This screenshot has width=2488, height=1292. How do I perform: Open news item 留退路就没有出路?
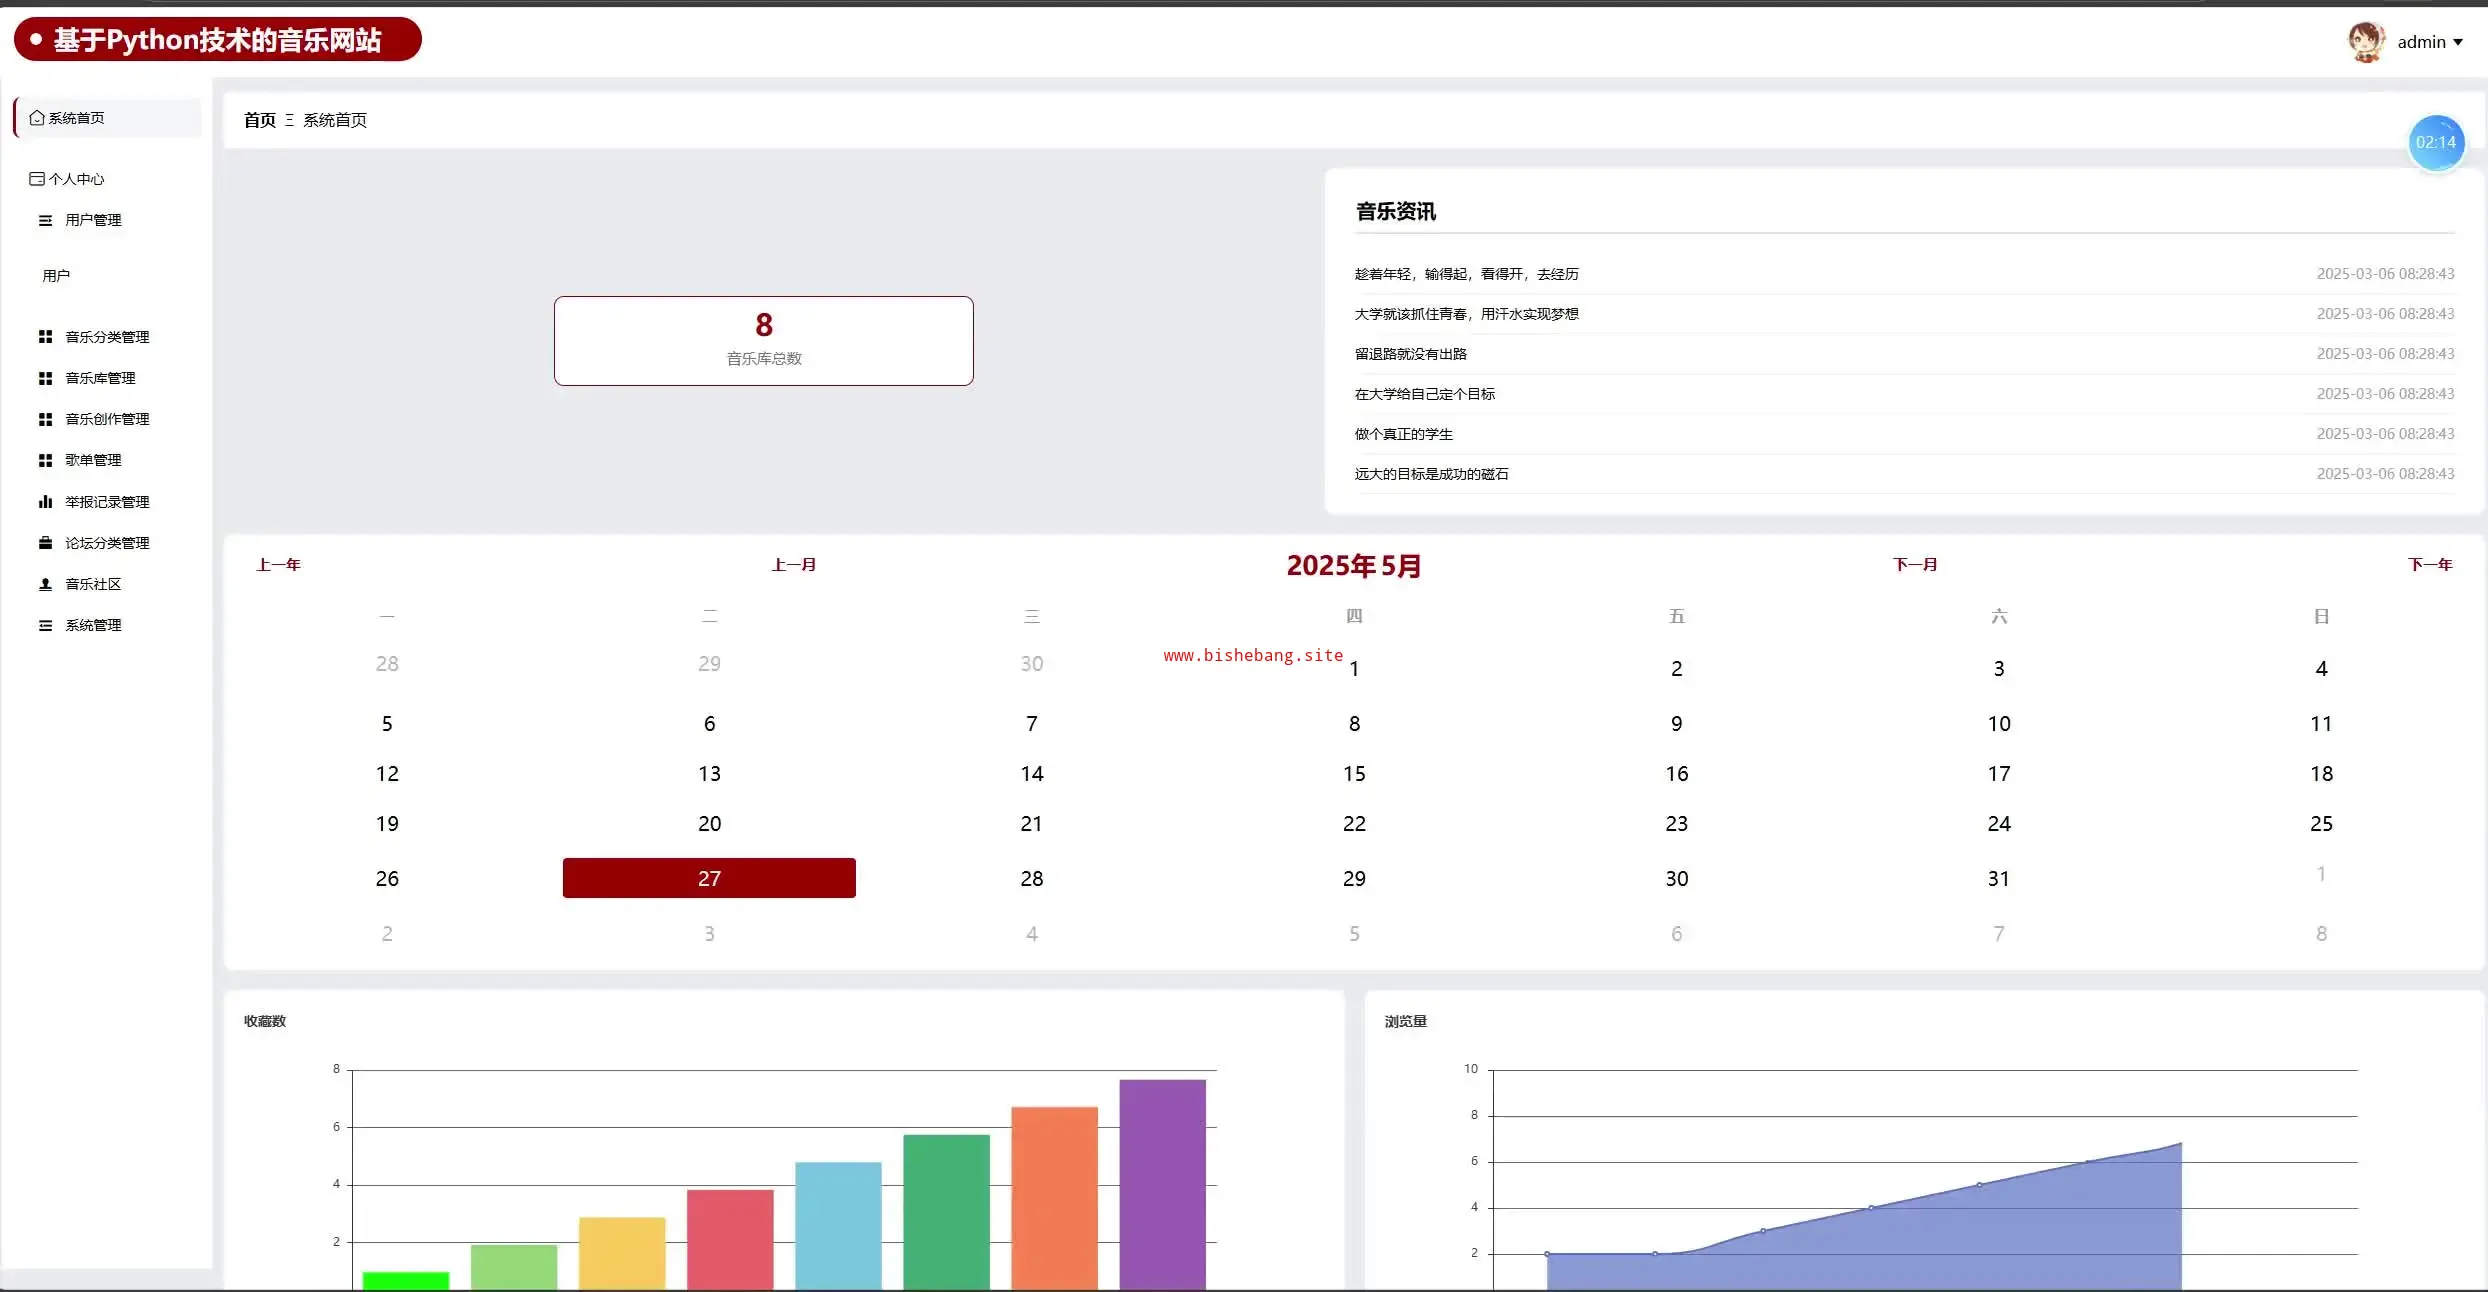click(1410, 354)
